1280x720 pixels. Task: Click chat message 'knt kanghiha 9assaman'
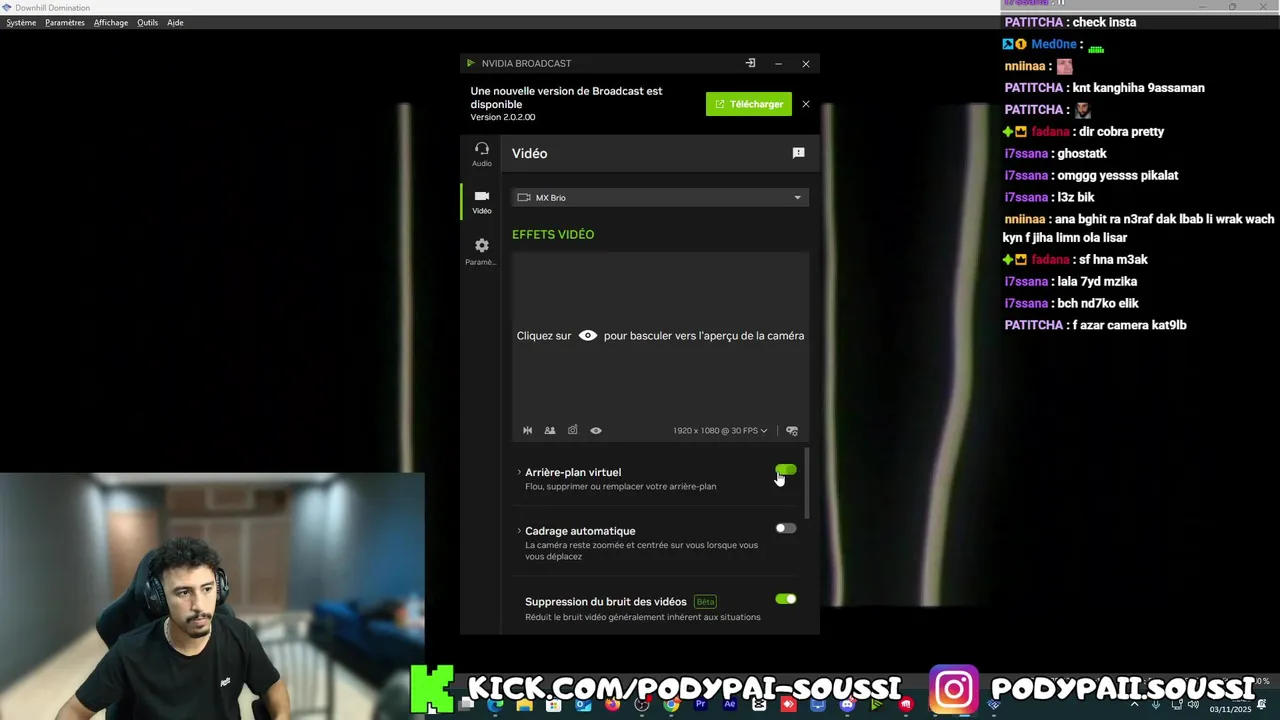(x=1139, y=88)
